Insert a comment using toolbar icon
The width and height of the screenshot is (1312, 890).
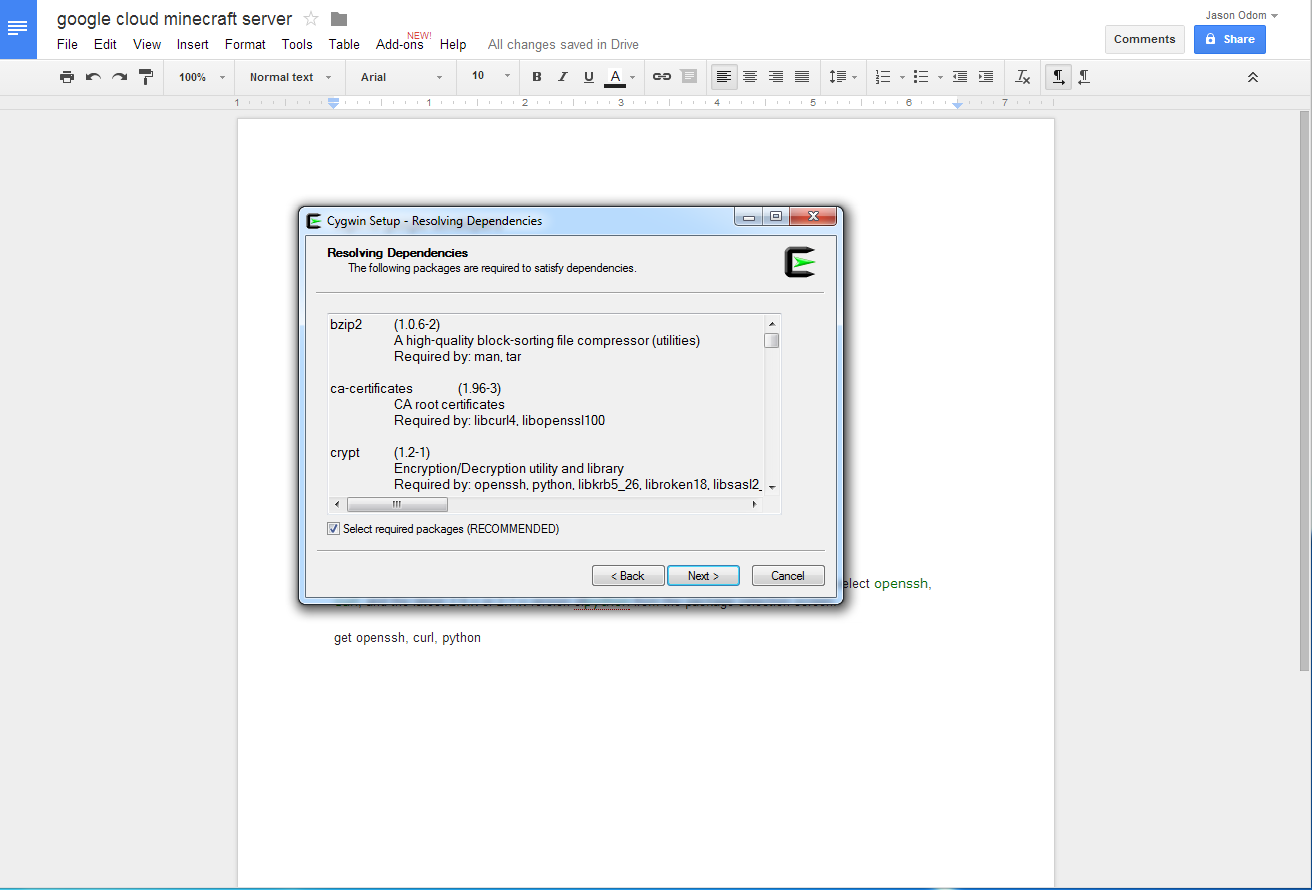(x=689, y=77)
